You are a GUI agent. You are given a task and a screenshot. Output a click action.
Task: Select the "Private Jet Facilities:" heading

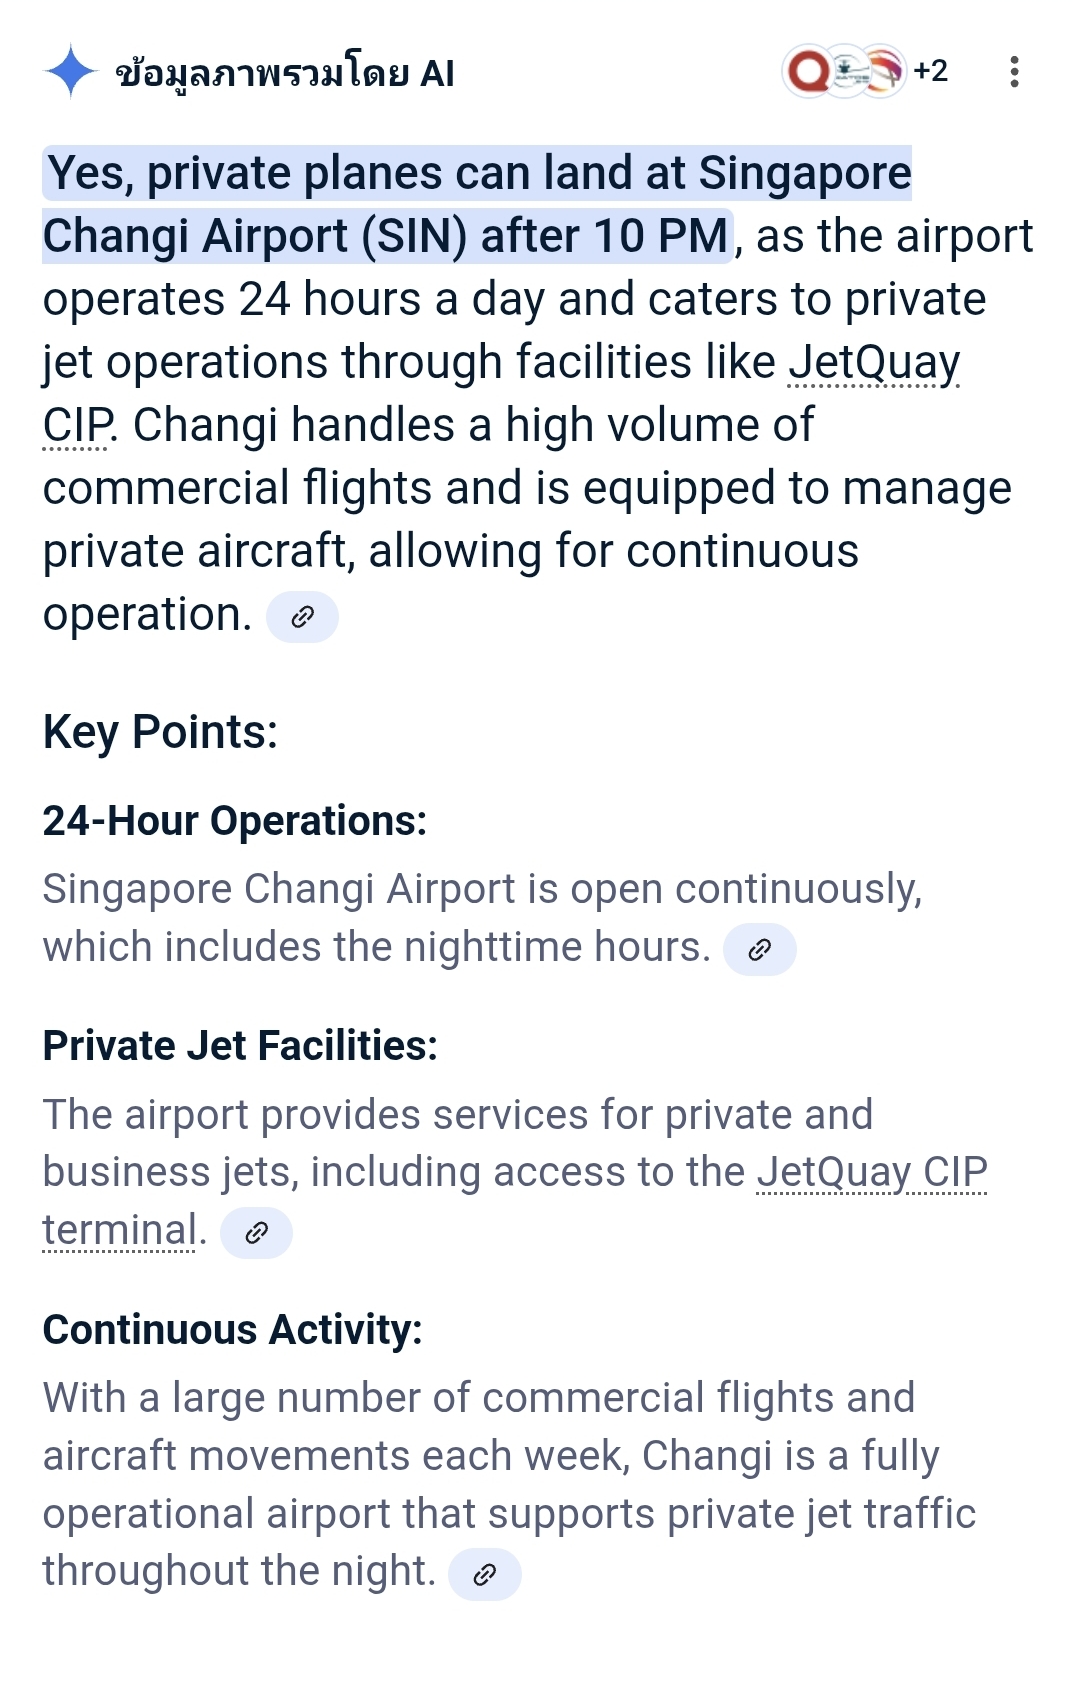tap(240, 1046)
